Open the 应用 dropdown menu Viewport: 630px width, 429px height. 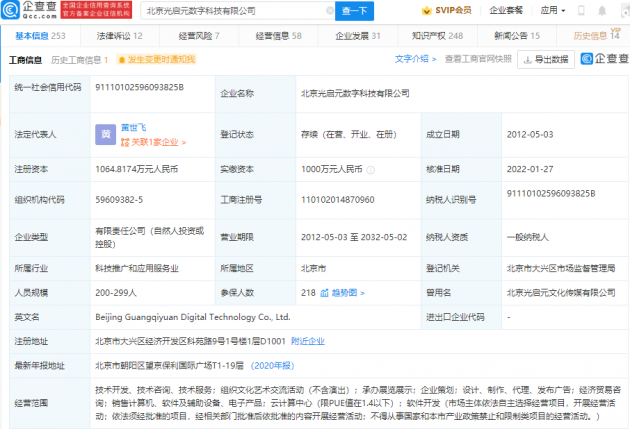tap(553, 10)
